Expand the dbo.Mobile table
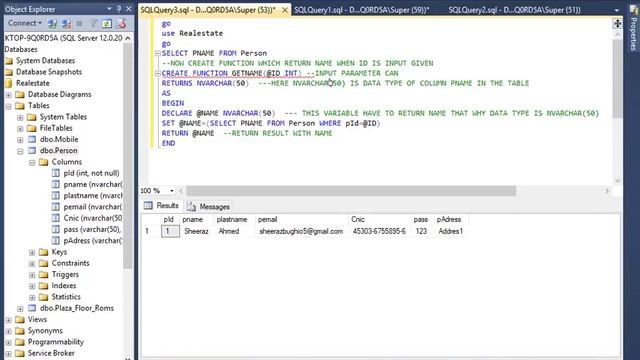This screenshot has height=360, width=640. pos(20,140)
